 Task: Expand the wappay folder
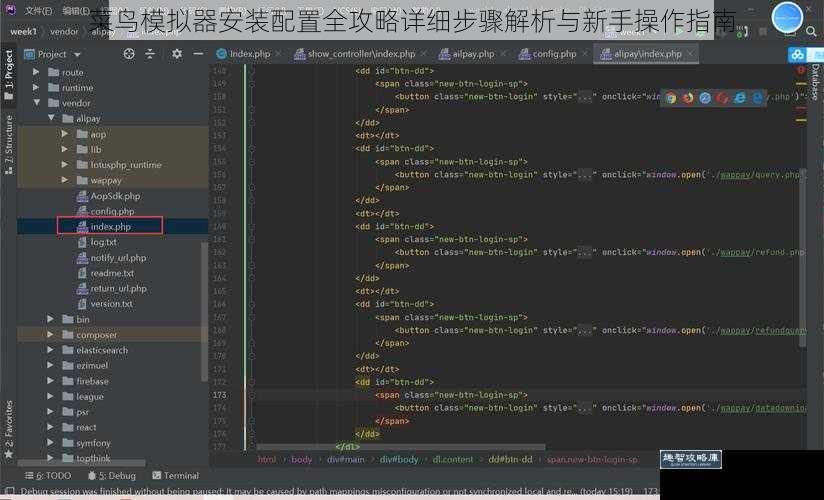65,180
